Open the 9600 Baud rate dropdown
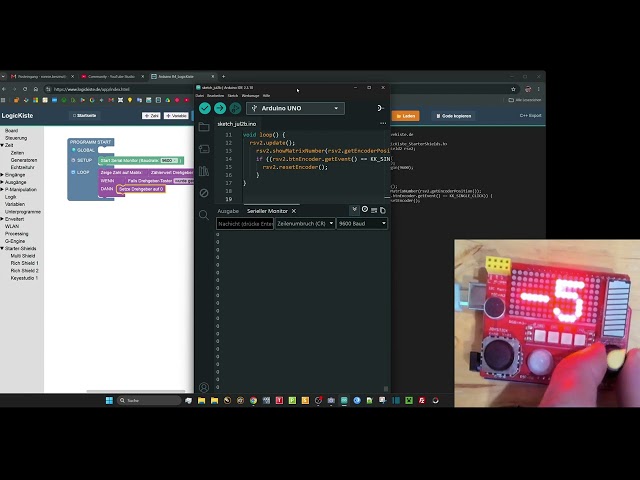Image resolution: width=640 pixels, height=480 pixels. pos(362,224)
